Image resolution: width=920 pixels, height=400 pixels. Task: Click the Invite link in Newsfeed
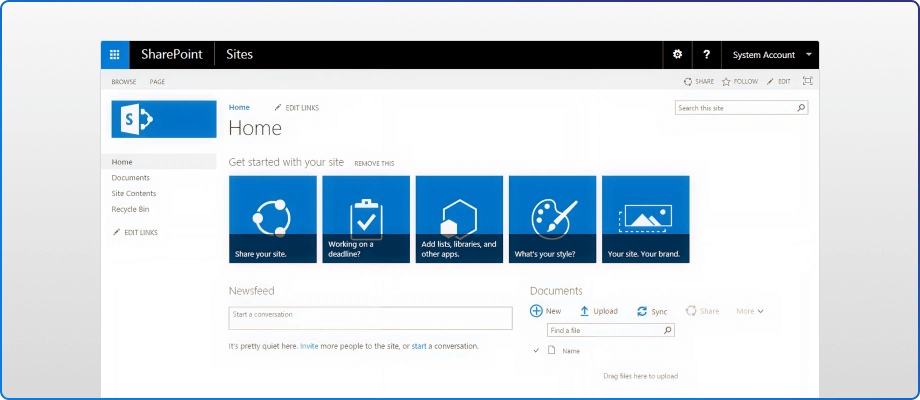click(309, 346)
